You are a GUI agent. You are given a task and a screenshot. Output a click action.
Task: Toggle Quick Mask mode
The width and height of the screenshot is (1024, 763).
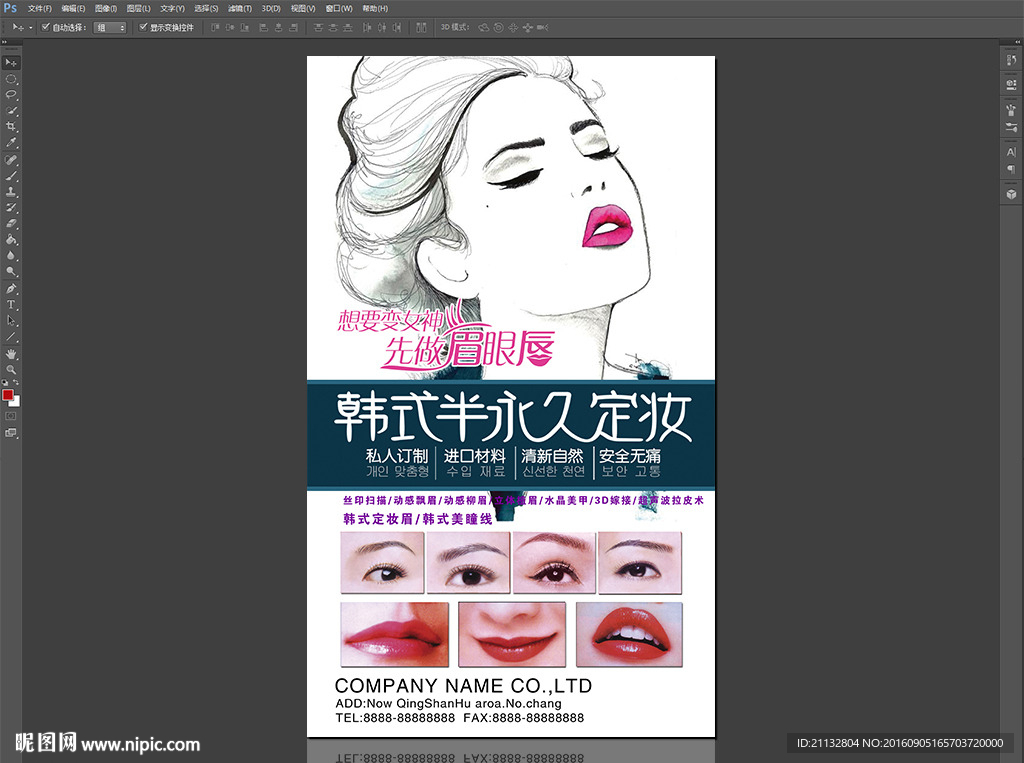pyautogui.click(x=11, y=416)
